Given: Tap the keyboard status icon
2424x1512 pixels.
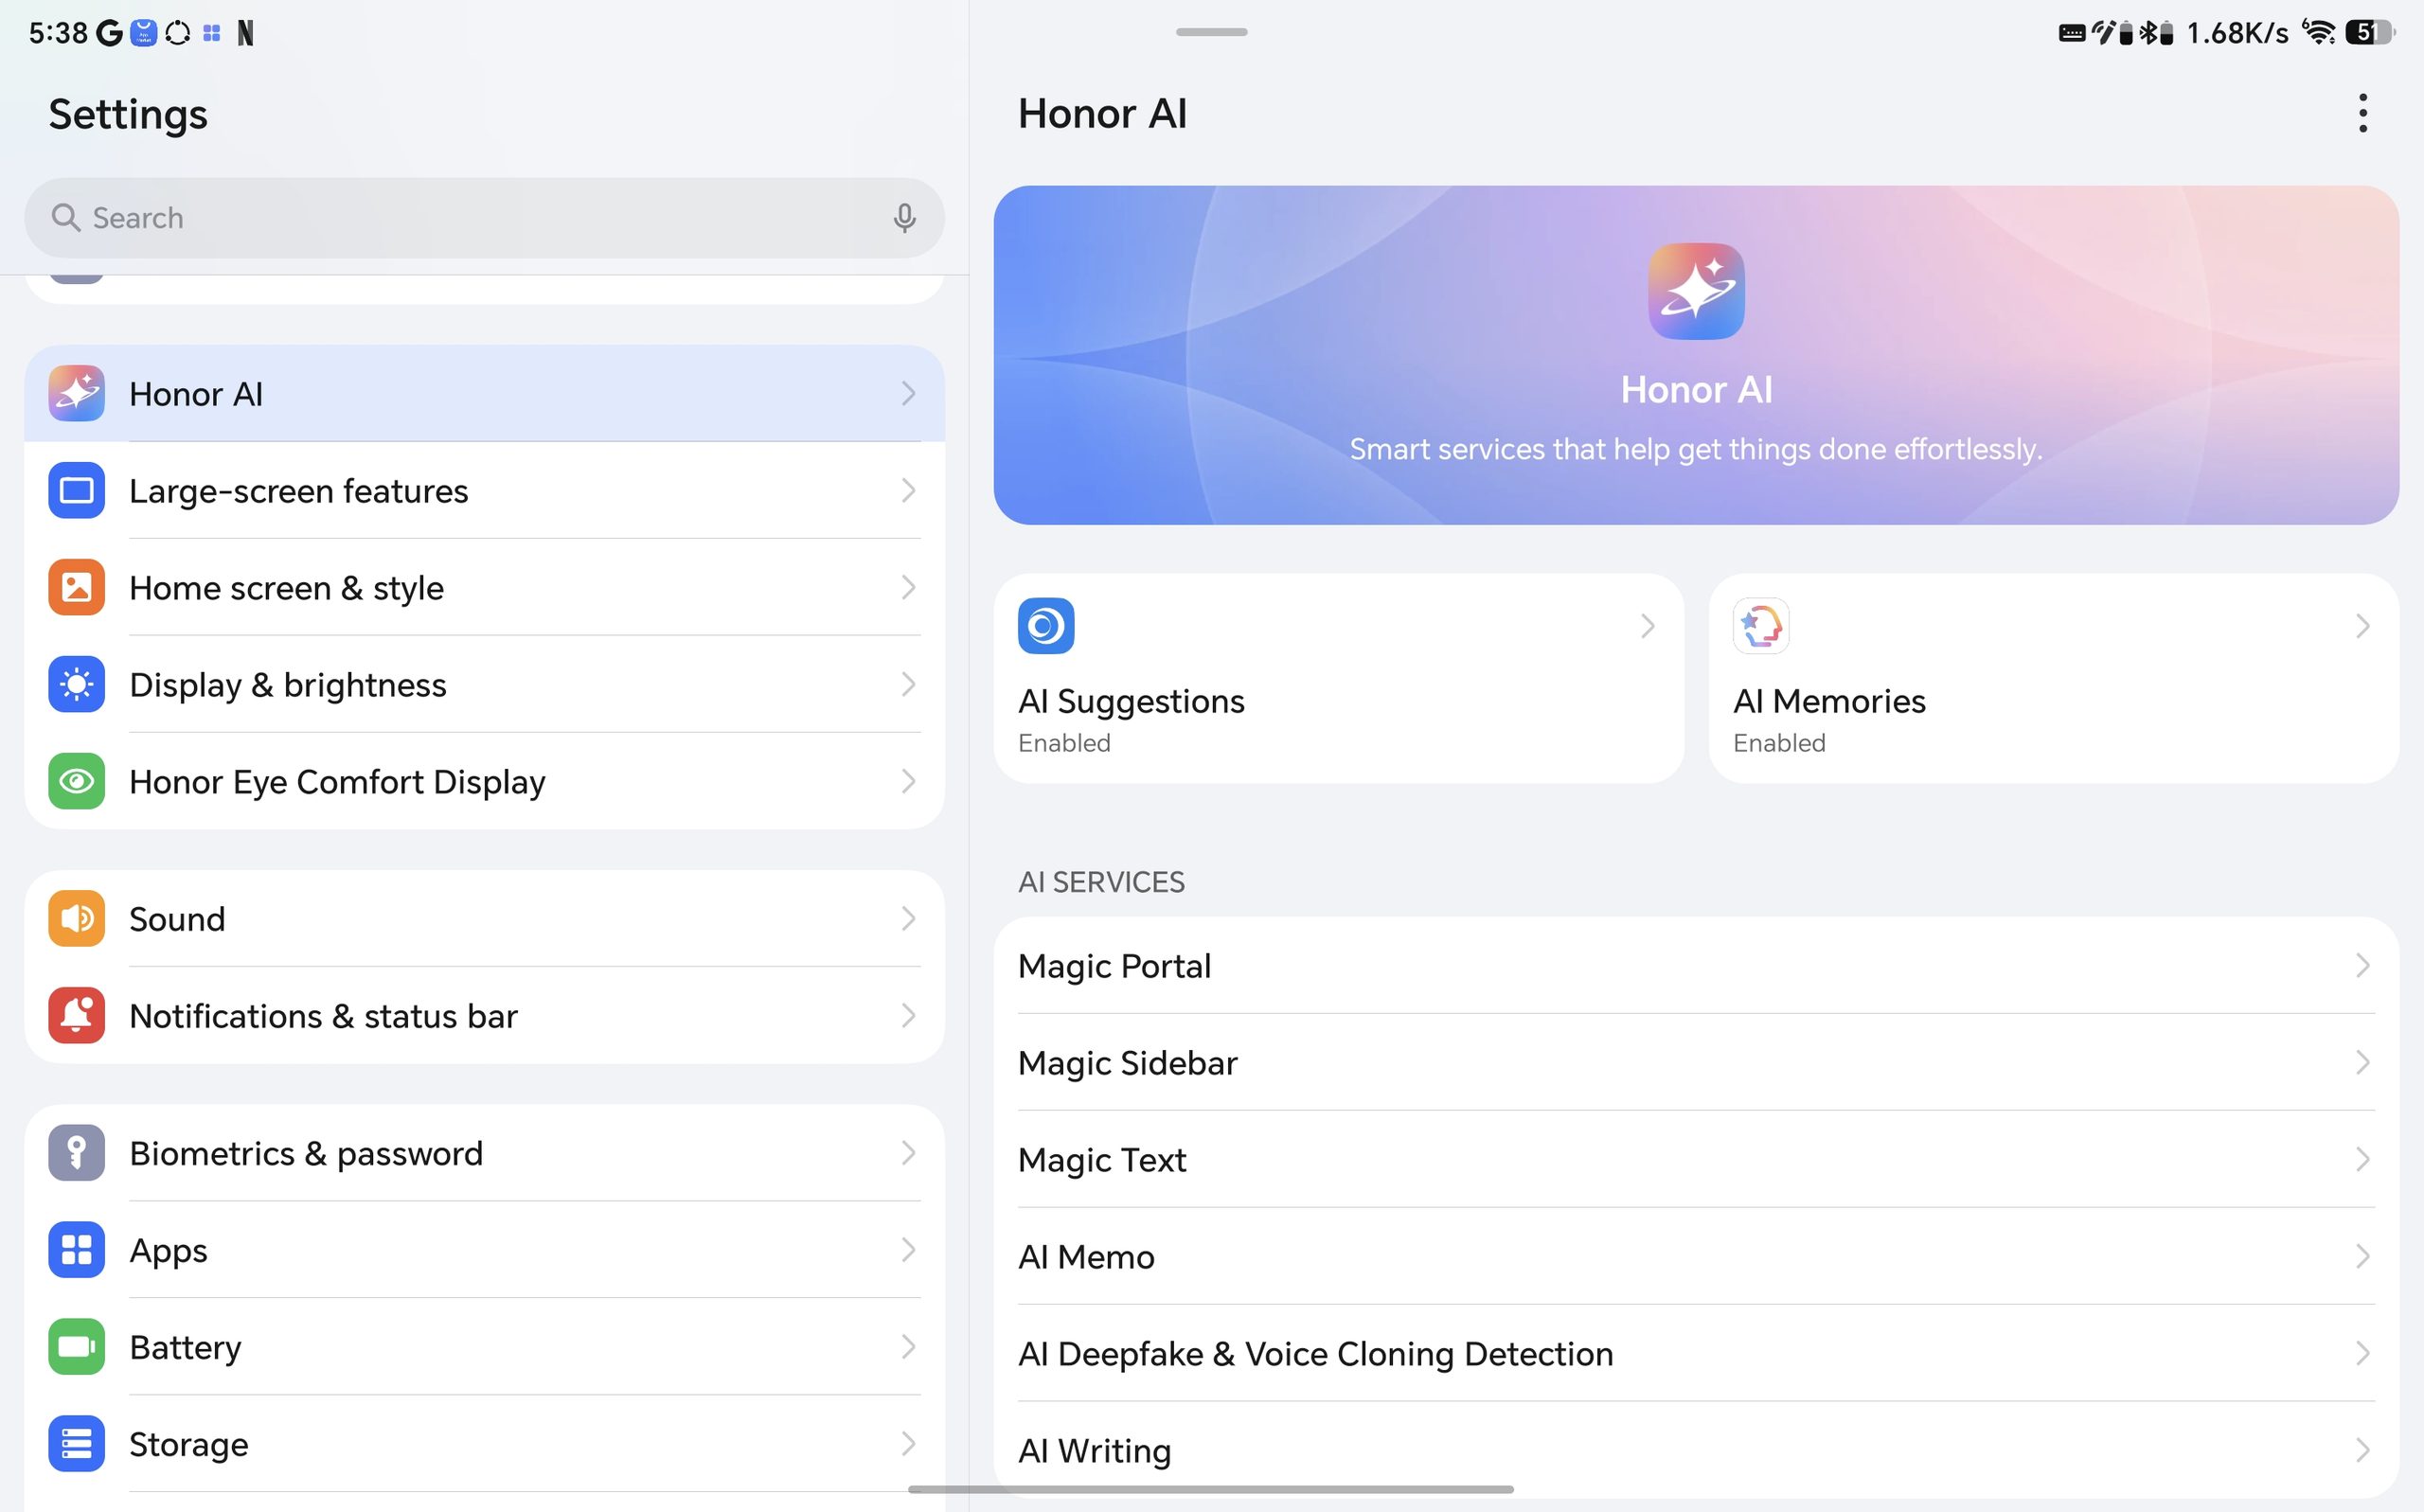Looking at the screenshot, I should (2072, 33).
